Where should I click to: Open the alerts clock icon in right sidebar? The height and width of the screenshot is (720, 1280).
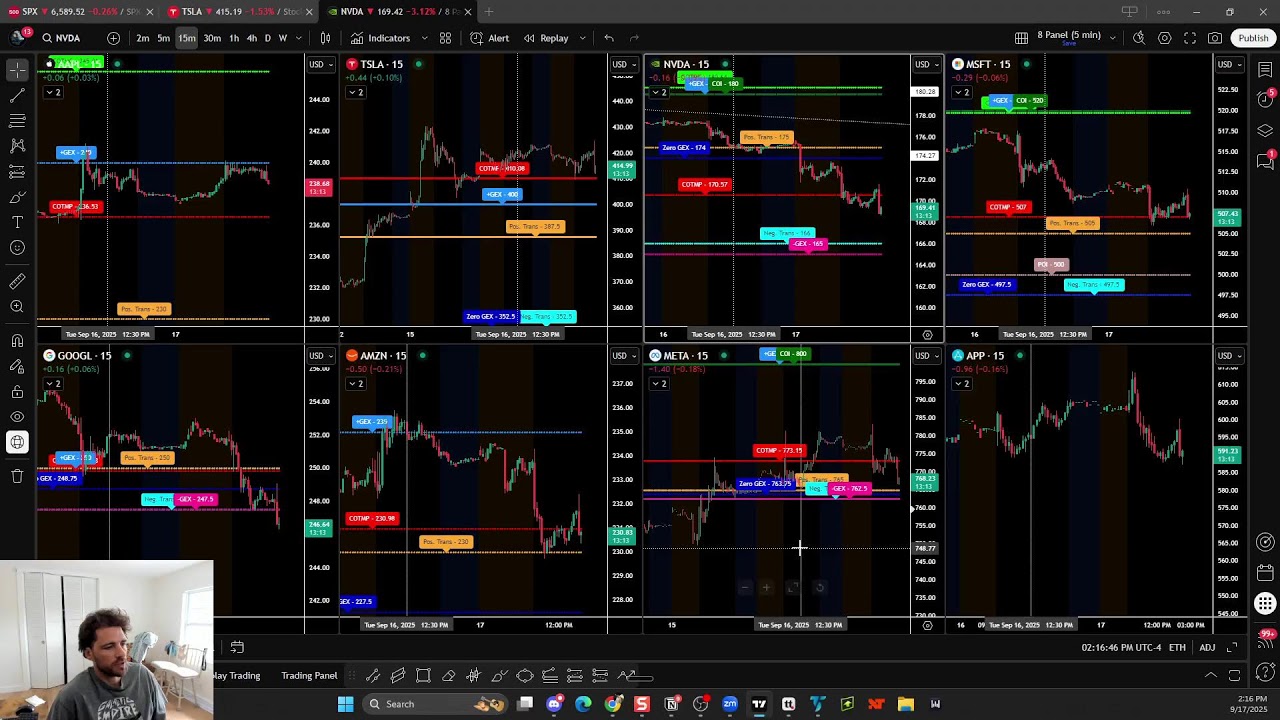[x=1265, y=98]
